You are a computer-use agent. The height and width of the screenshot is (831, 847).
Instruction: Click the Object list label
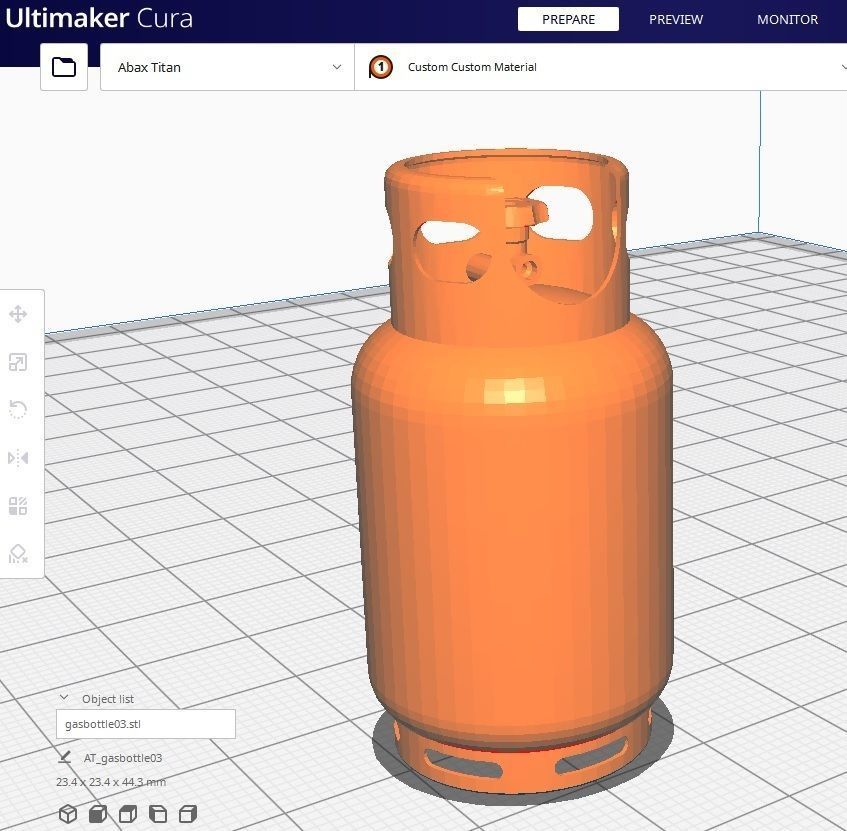107,699
